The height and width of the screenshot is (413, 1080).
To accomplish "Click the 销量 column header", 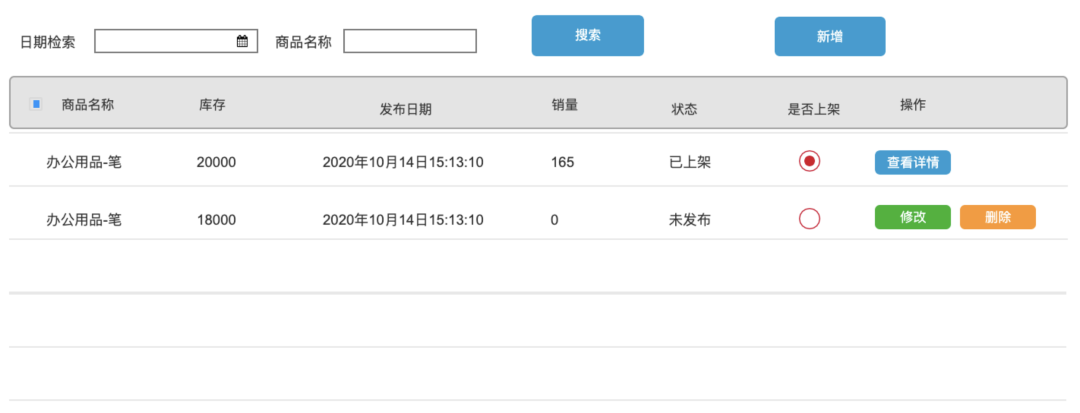I will pyautogui.click(x=565, y=104).
